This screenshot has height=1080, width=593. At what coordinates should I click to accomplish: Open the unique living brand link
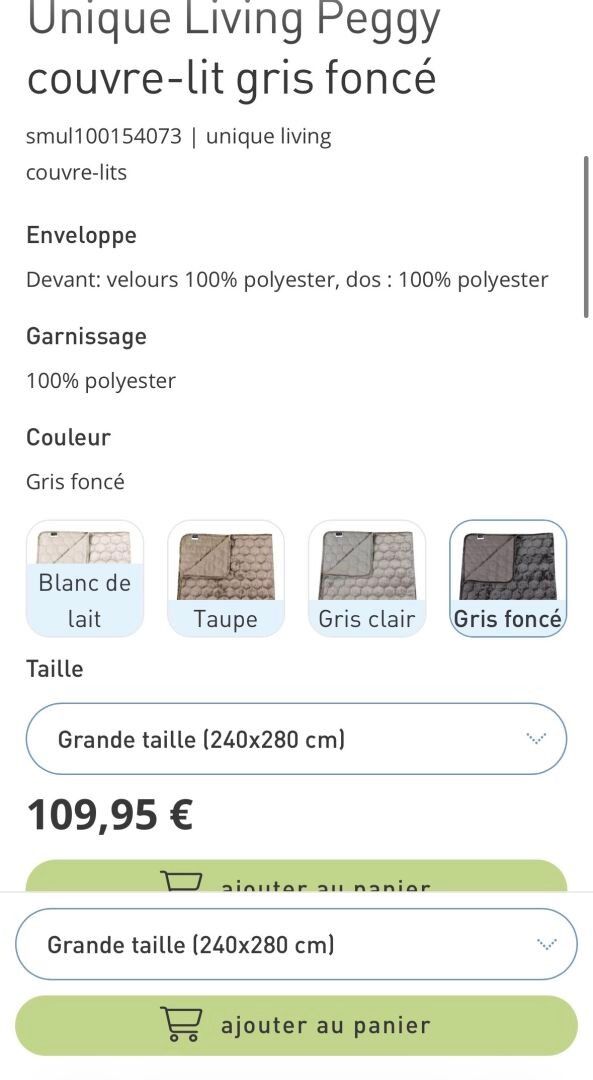269,136
